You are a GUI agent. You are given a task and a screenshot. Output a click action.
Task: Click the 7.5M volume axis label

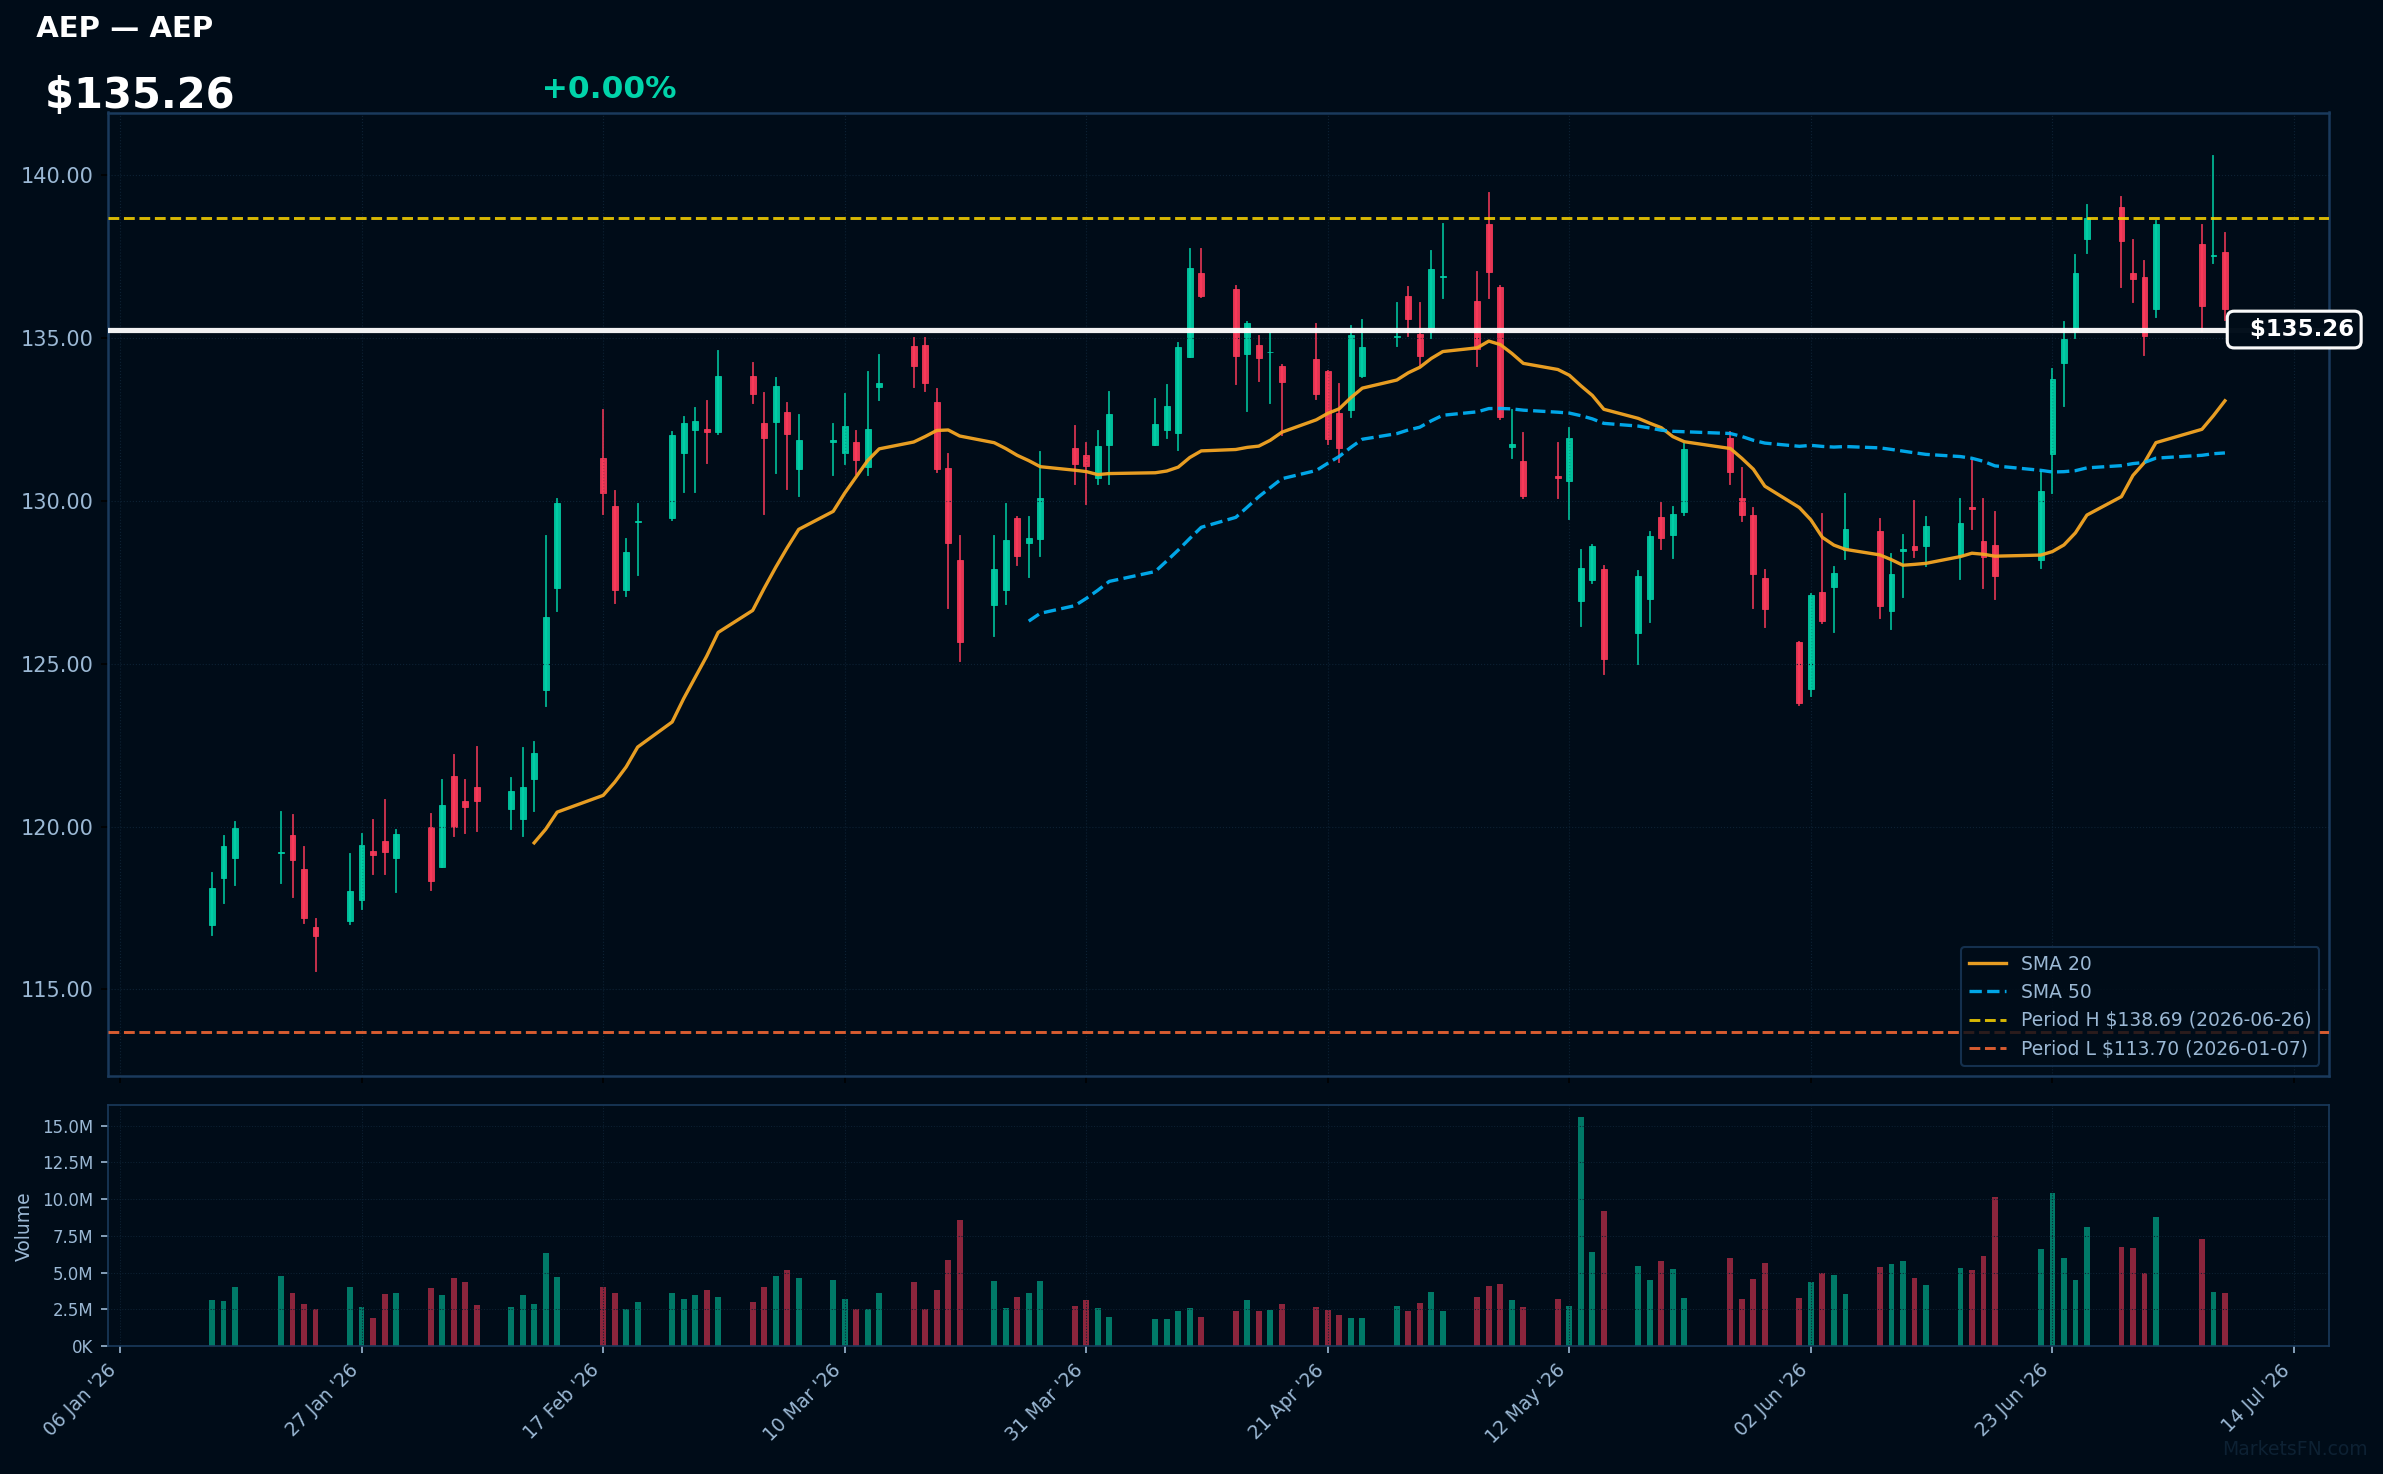(73, 1237)
